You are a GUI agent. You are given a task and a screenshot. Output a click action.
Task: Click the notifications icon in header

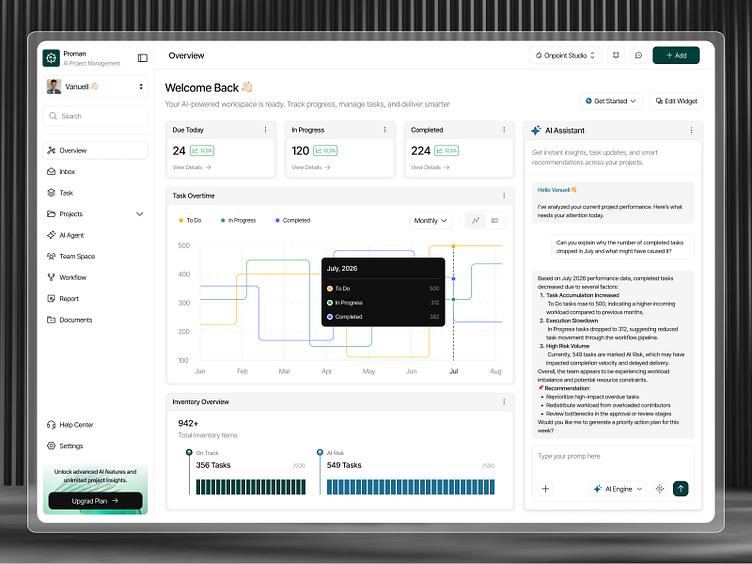coord(616,55)
